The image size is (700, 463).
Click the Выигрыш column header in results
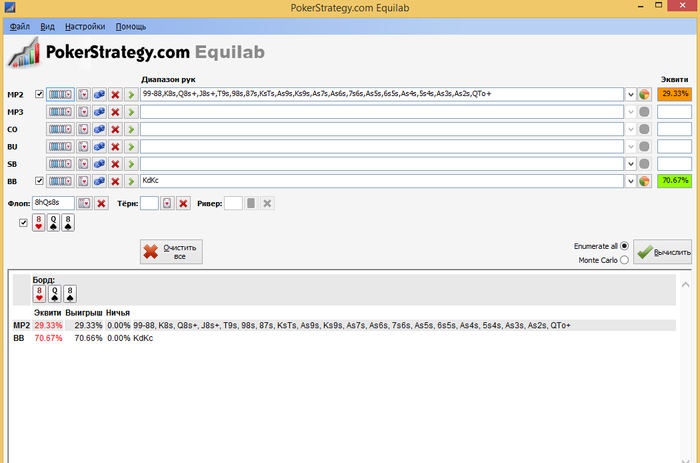coord(84,313)
